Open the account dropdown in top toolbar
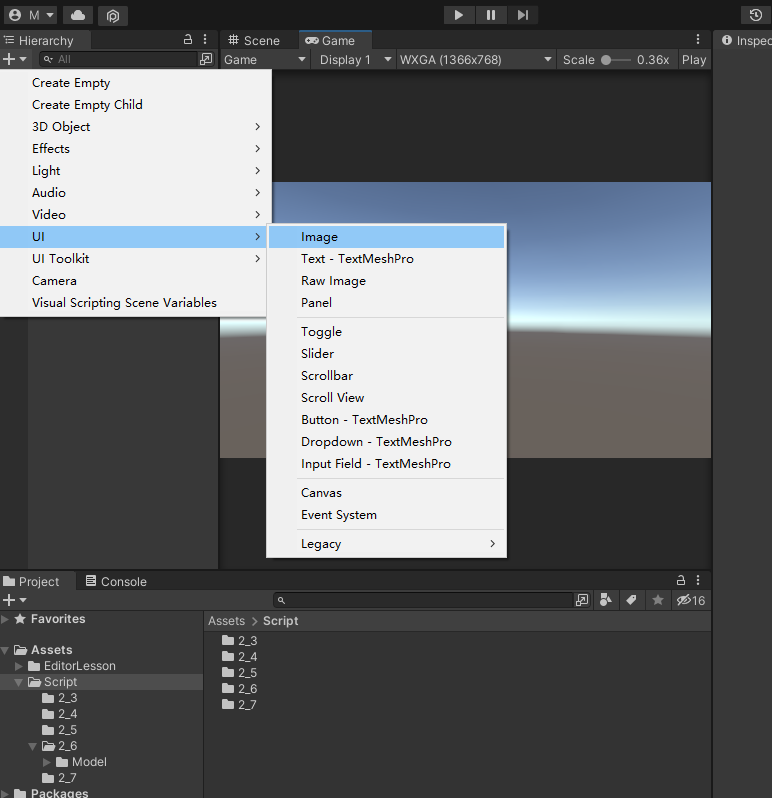The width and height of the screenshot is (772, 798). pyautogui.click(x=30, y=15)
